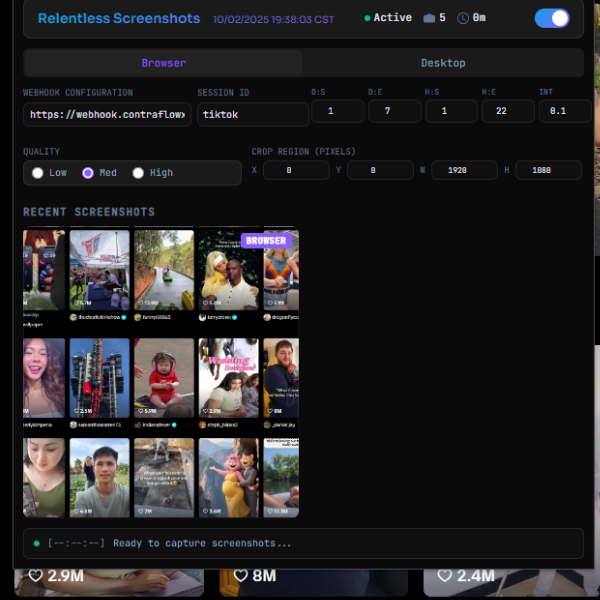Open the Browser tab
The width and height of the screenshot is (600, 600).
tap(163, 63)
